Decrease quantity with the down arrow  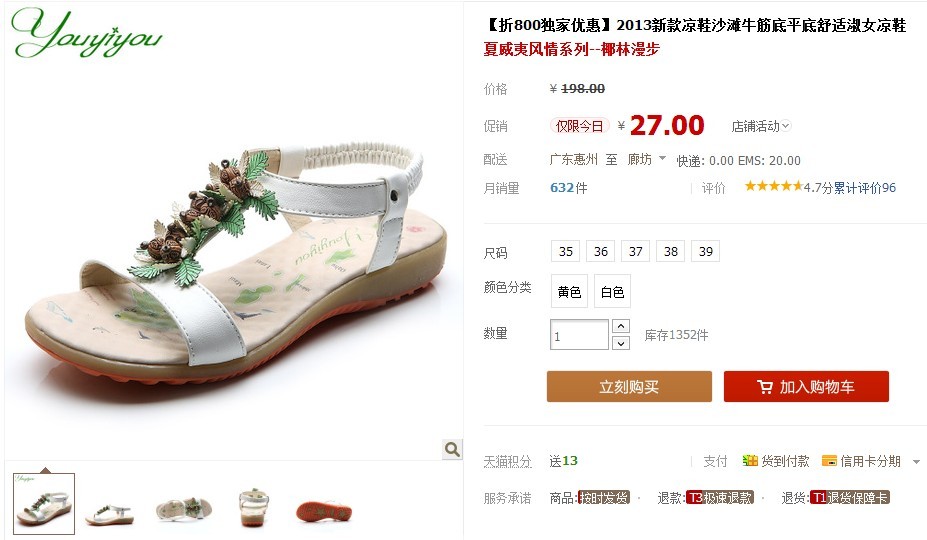point(620,342)
